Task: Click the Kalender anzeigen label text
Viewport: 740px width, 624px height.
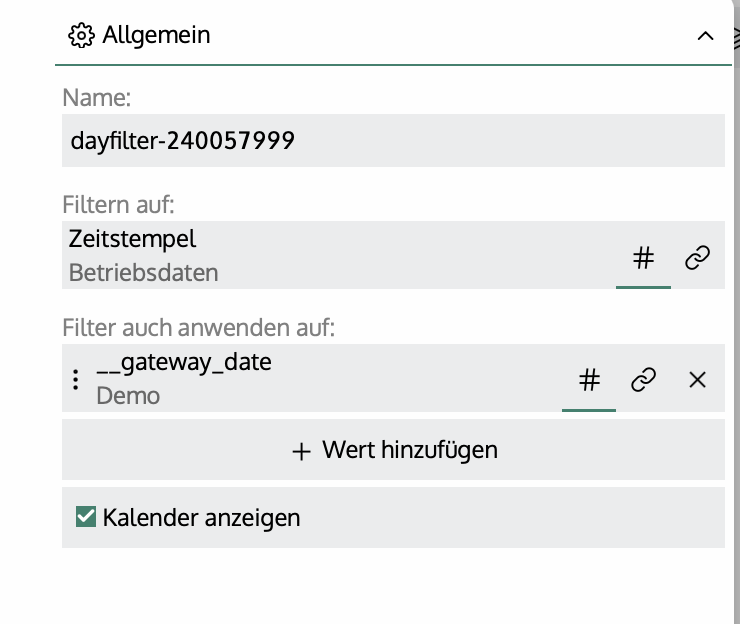Action: point(201,518)
